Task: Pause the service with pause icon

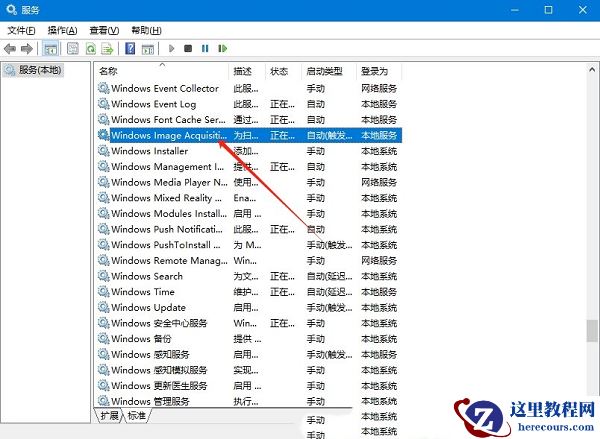Action: [205, 49]
